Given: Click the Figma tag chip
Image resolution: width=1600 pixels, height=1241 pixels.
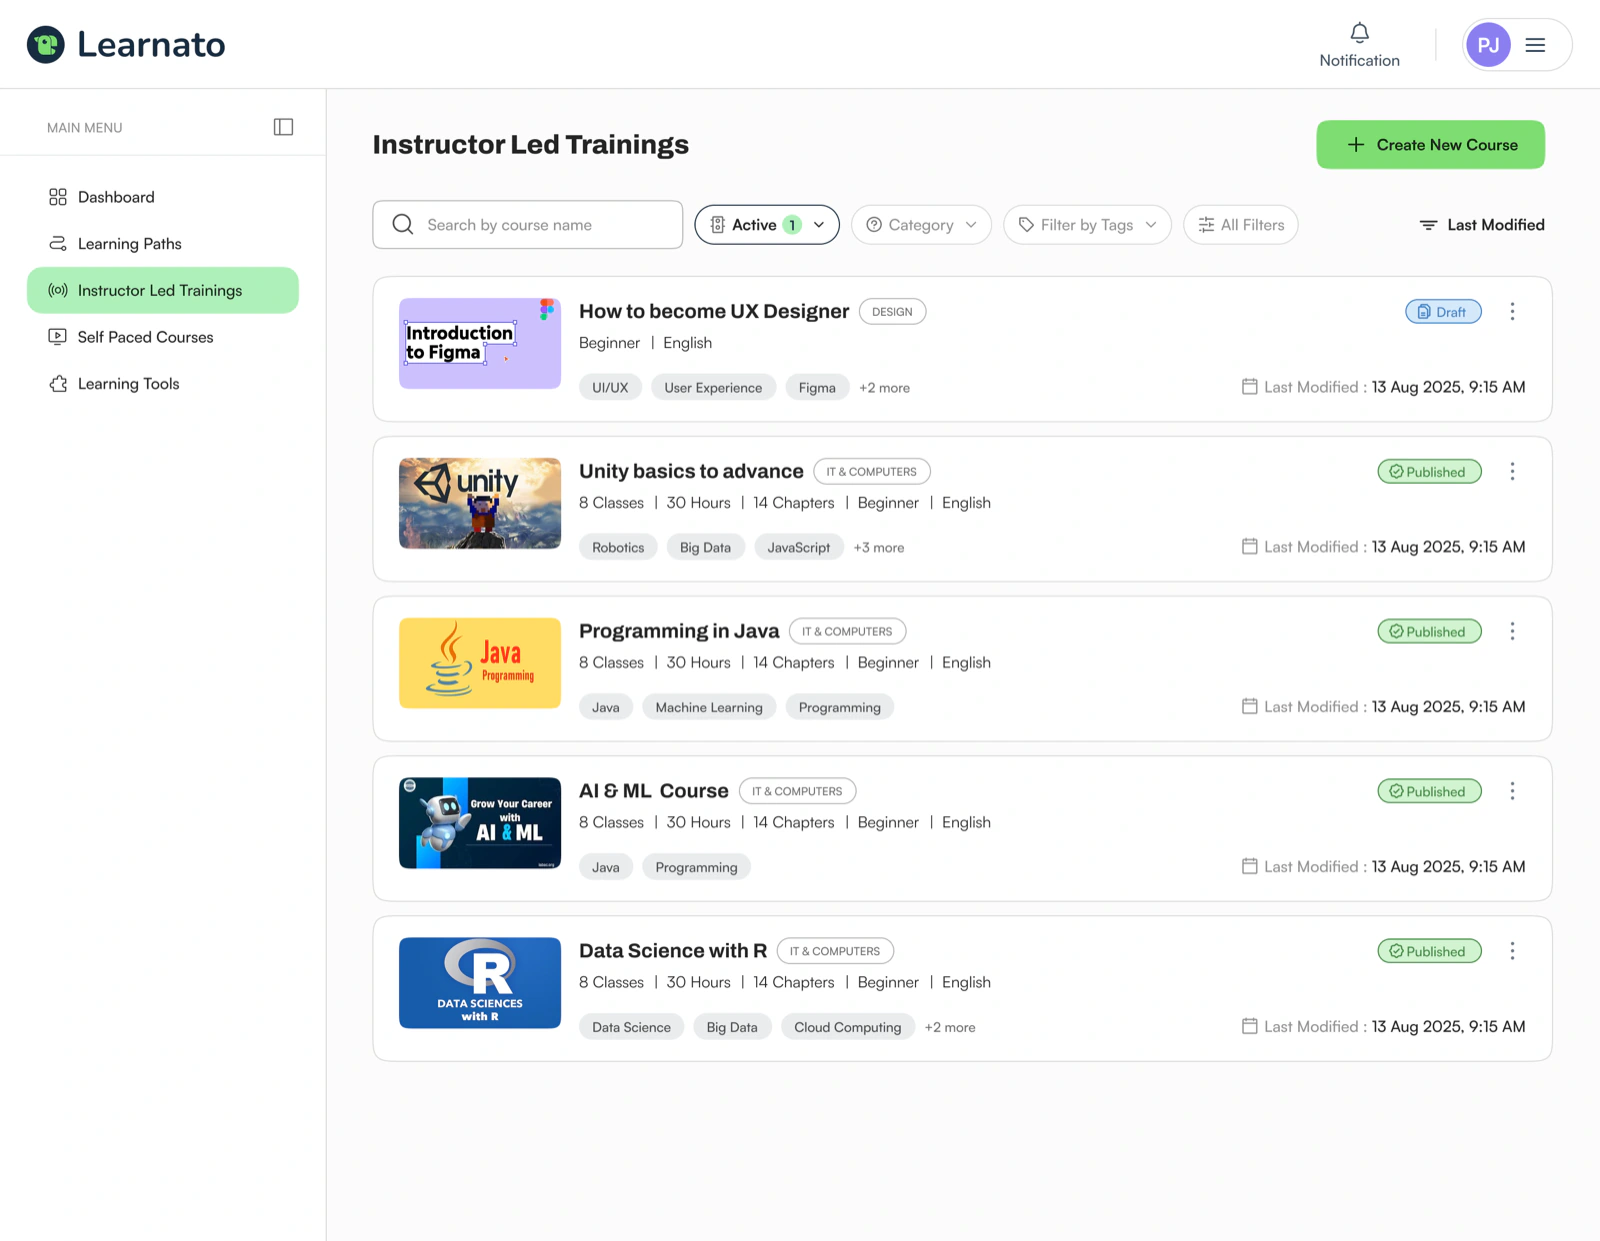Looking at the screenshot, I should [x=817, y=388].
